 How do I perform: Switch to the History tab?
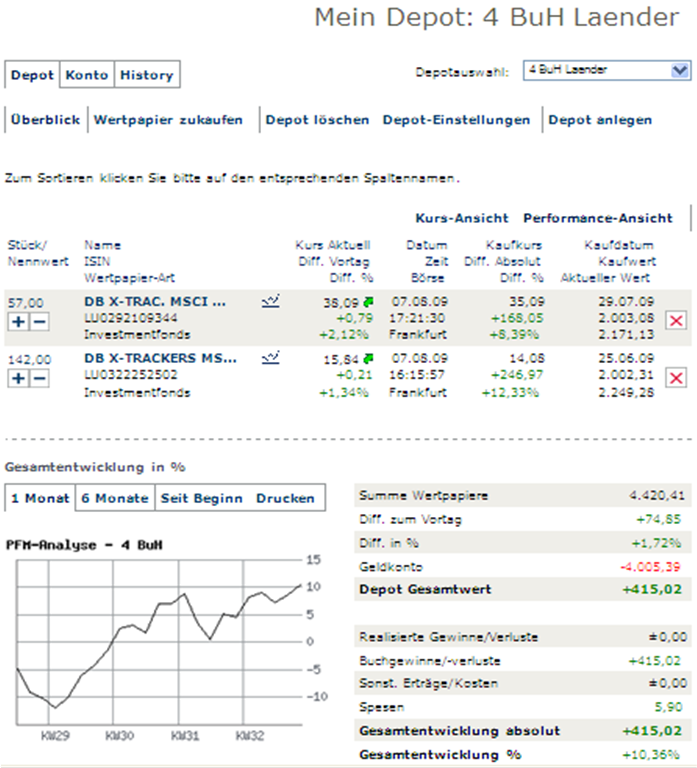coord(146,75)
